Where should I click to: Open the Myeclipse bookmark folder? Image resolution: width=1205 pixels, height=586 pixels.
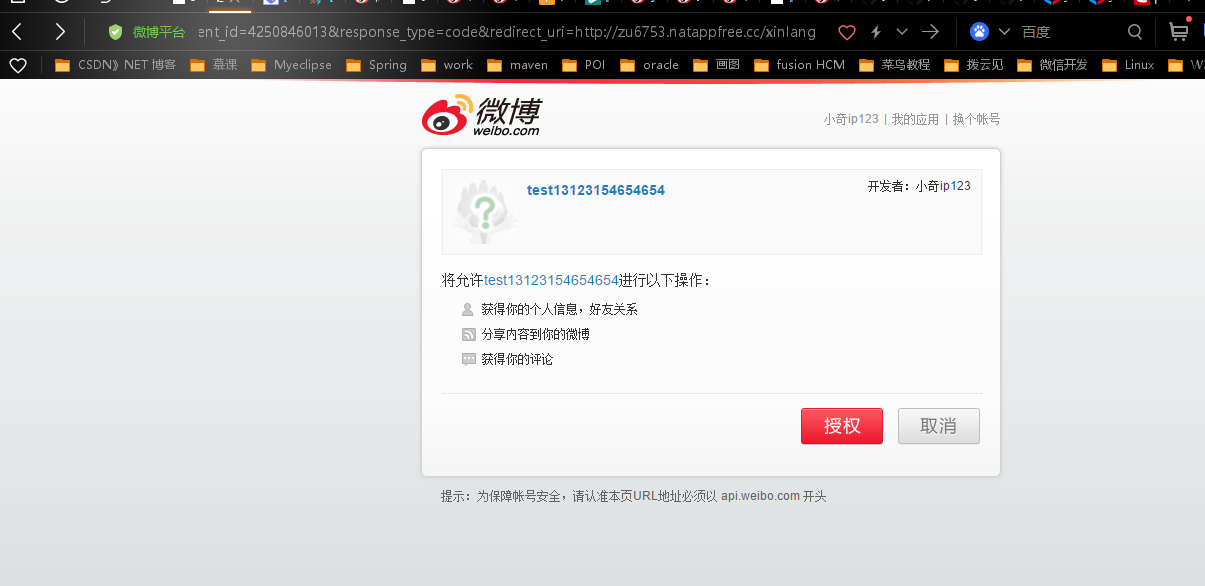click(x=291, y=65)
